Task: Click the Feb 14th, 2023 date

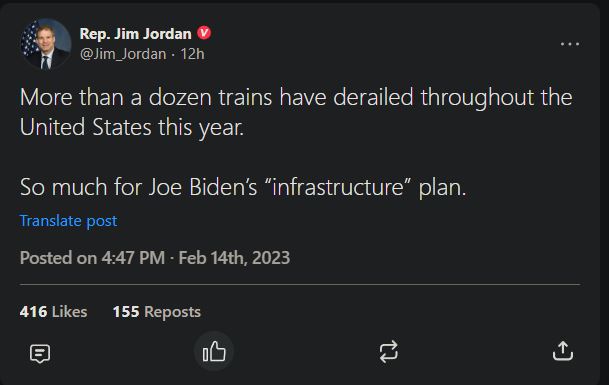Action: click(234, 258)
